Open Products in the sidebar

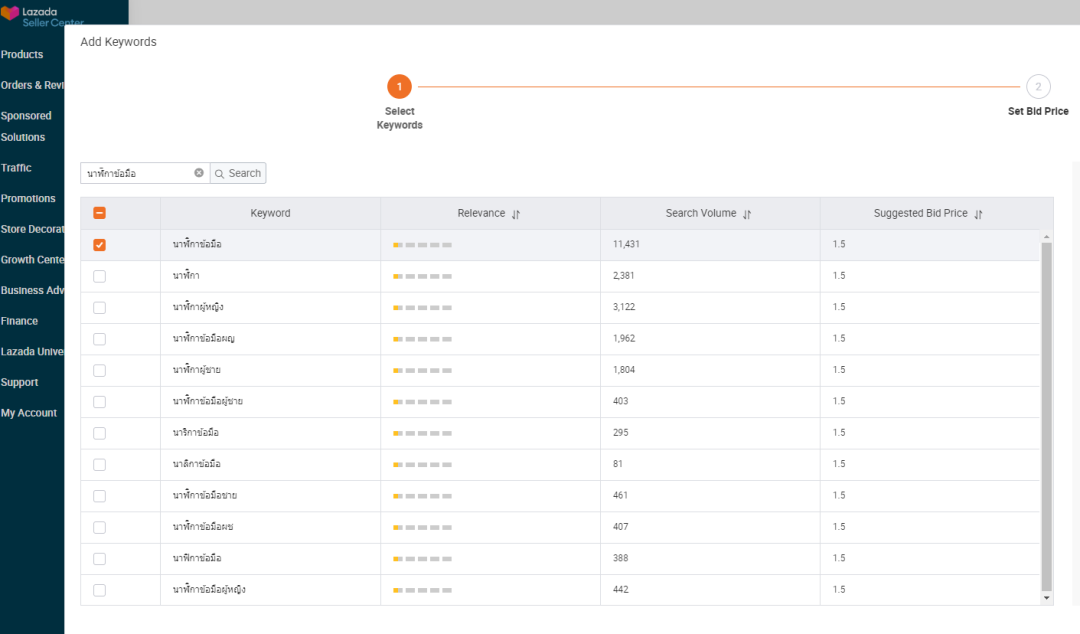point(22,54)
